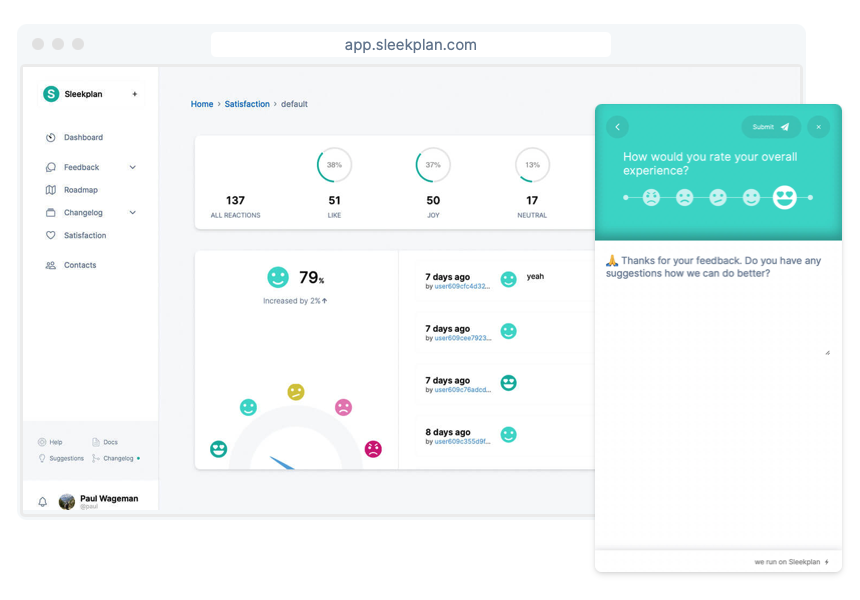Submit the satisfaction rating
The image size is (860, 600).
point(770,127)
